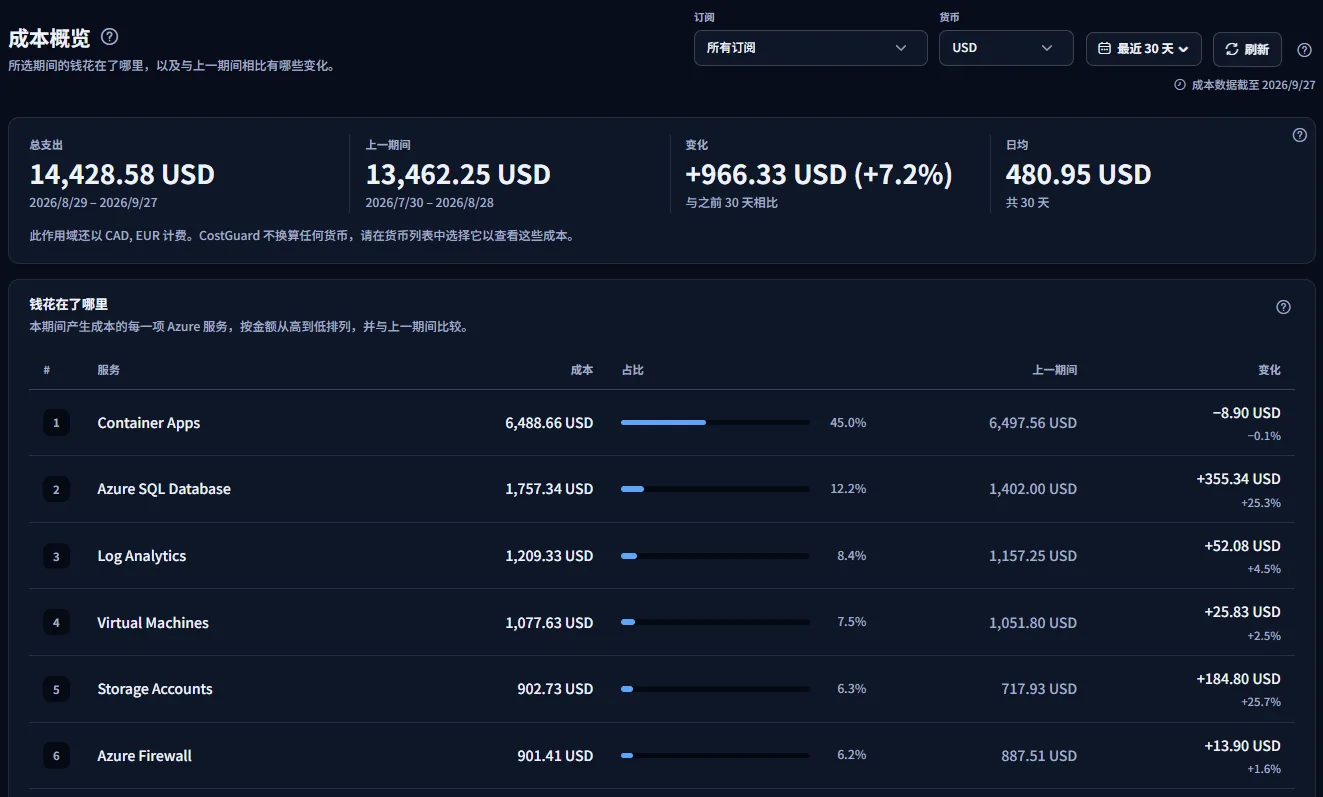Click help icon in the summary totals card
The image size is (1323, 797).
point(1300,135)
